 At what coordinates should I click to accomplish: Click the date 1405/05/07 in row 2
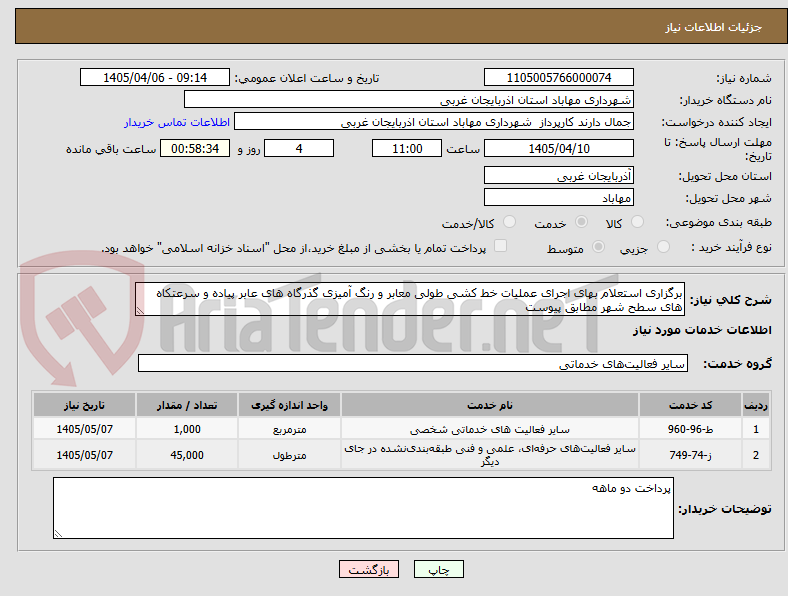pyautogui.click(x=84, y=455)
